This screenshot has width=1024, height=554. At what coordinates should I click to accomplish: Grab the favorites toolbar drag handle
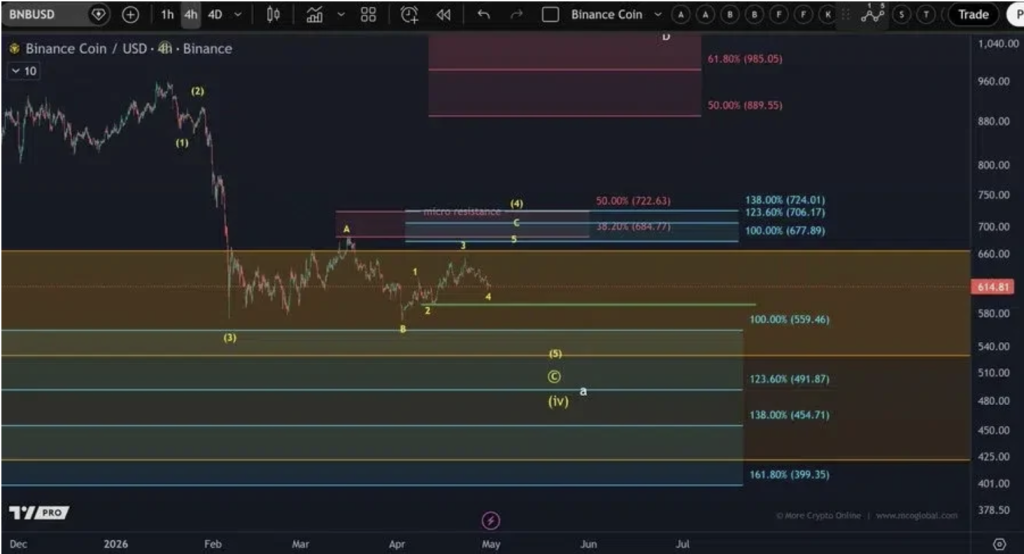click(846, 14)
